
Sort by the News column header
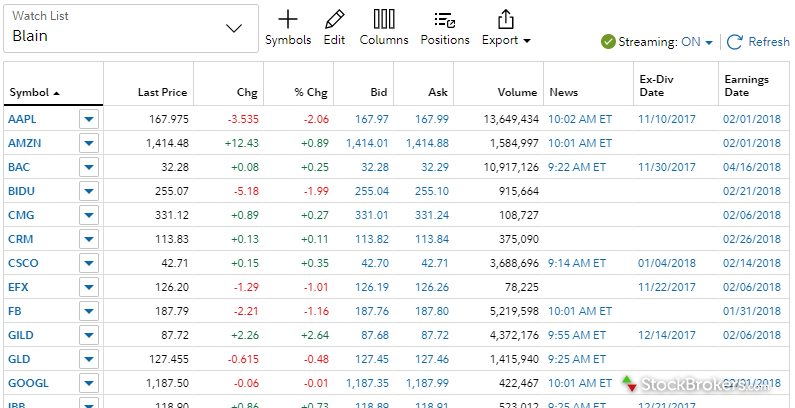pyautogui.click(x=563, y=92)
